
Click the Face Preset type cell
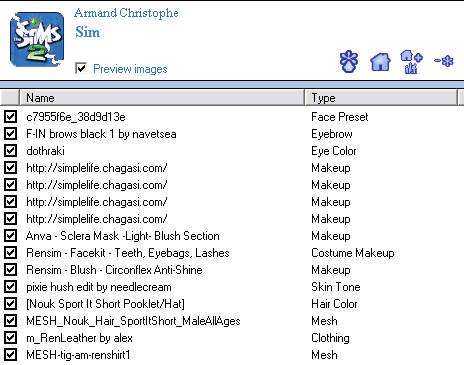coord(340,117)
